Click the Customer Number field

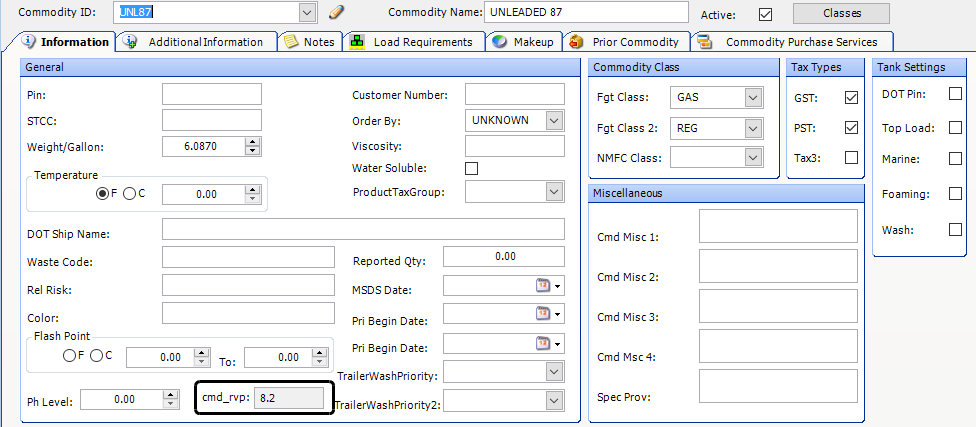coord(515,94)
